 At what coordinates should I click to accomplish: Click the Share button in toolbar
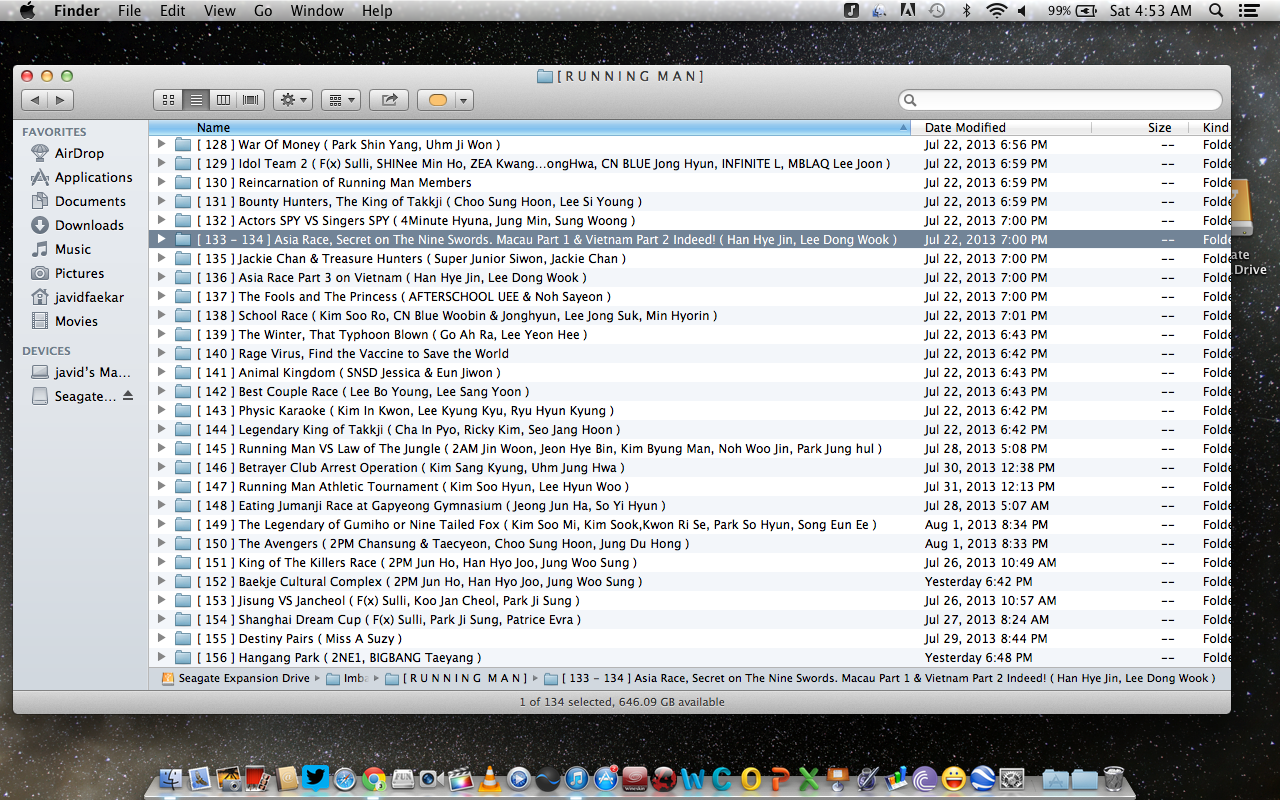pyautogui.click(x=389, y=100)
